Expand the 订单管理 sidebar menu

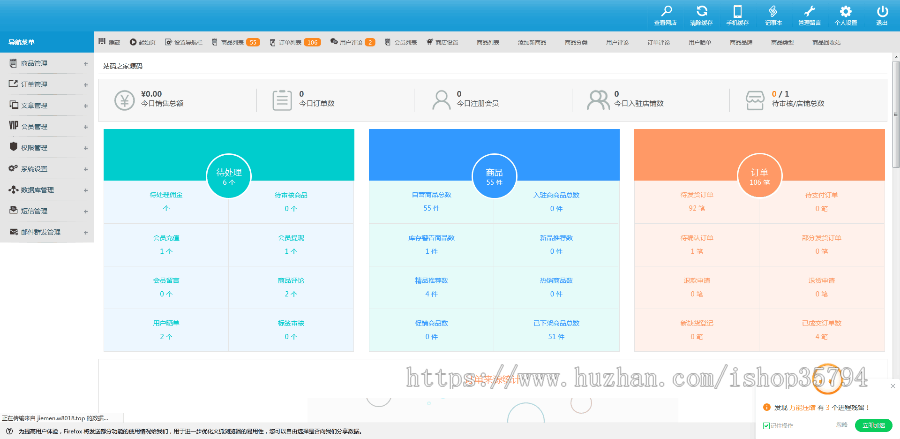(x=47, y=84)
